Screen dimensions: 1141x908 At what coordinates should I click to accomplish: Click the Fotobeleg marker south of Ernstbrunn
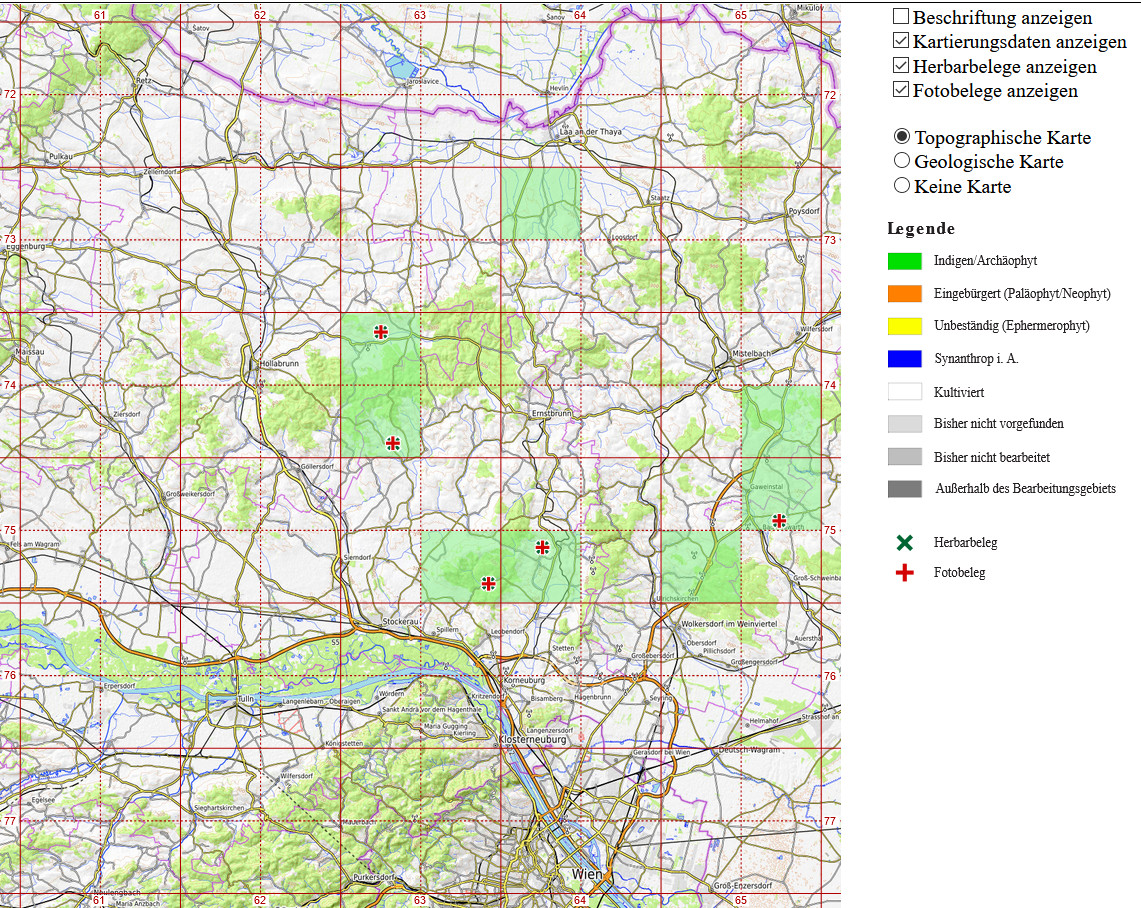coord(542,547)
